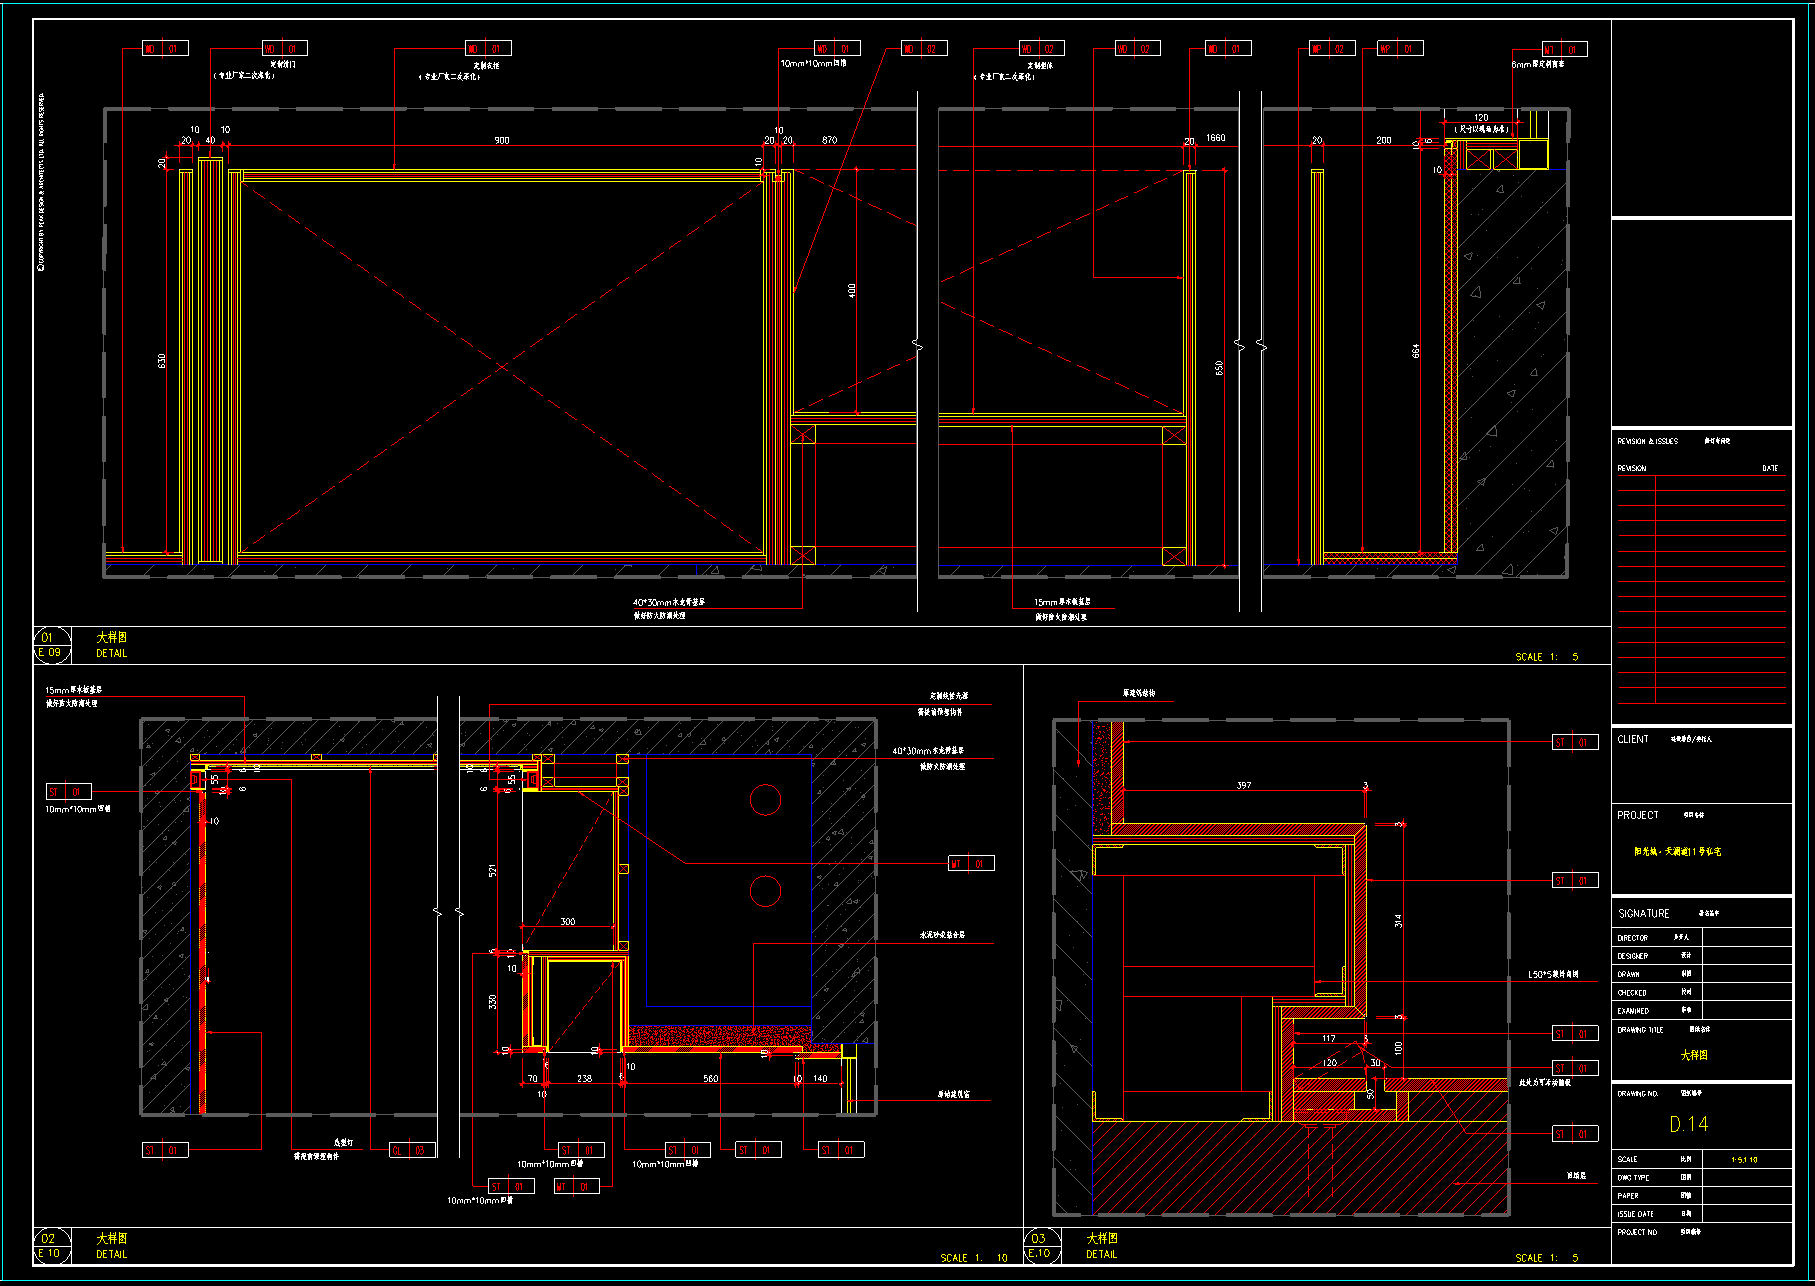Image resolution: width=1815 pixels, height=1286 pixels.
Task: Click the 630 vertical dimension
Action: point(162,360)
